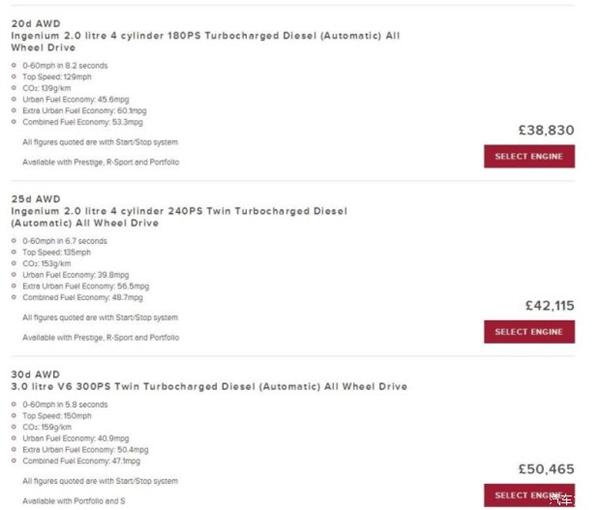Viewport: 600px width, 510px height.
Task: Click bullet beside Combined Fuel Economy 53.3mpg
Action: coord(14,122)
